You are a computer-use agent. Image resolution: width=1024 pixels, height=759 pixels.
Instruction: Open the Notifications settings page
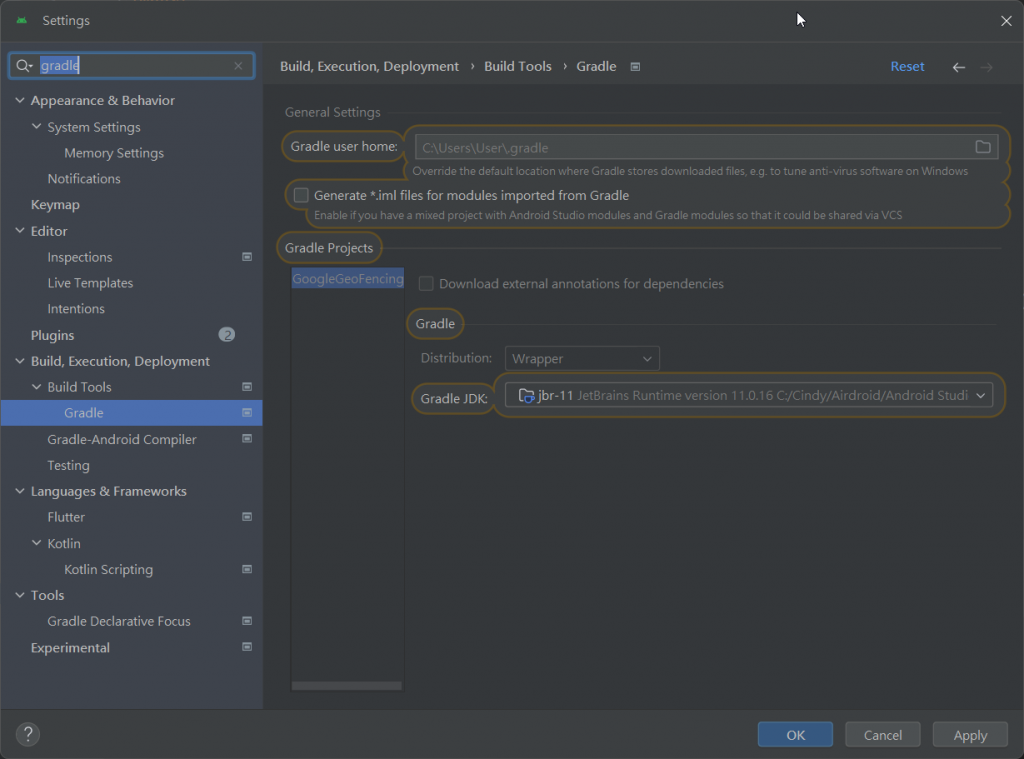point(84,178)
